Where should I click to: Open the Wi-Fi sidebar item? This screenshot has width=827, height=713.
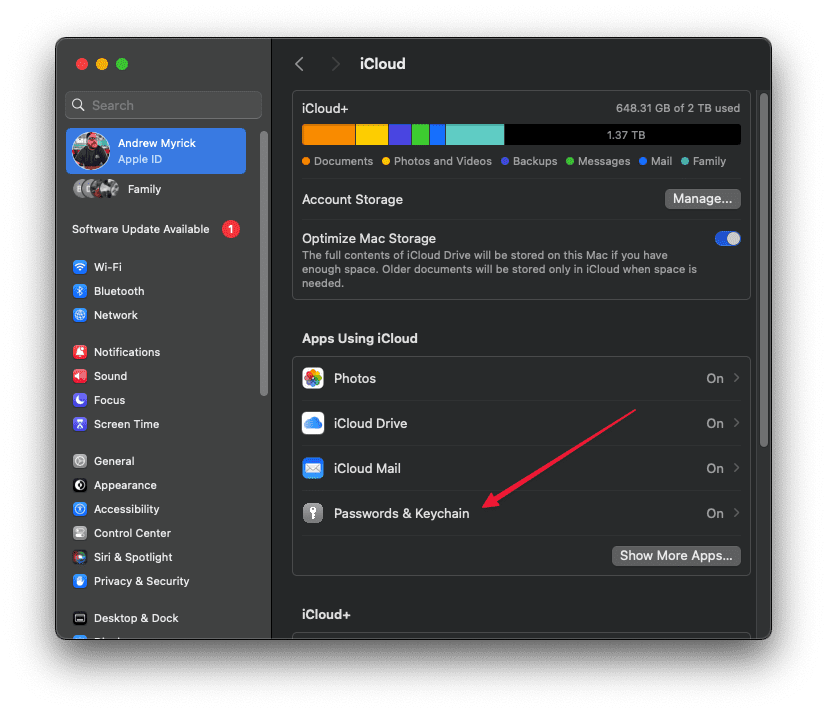[157, 267]
